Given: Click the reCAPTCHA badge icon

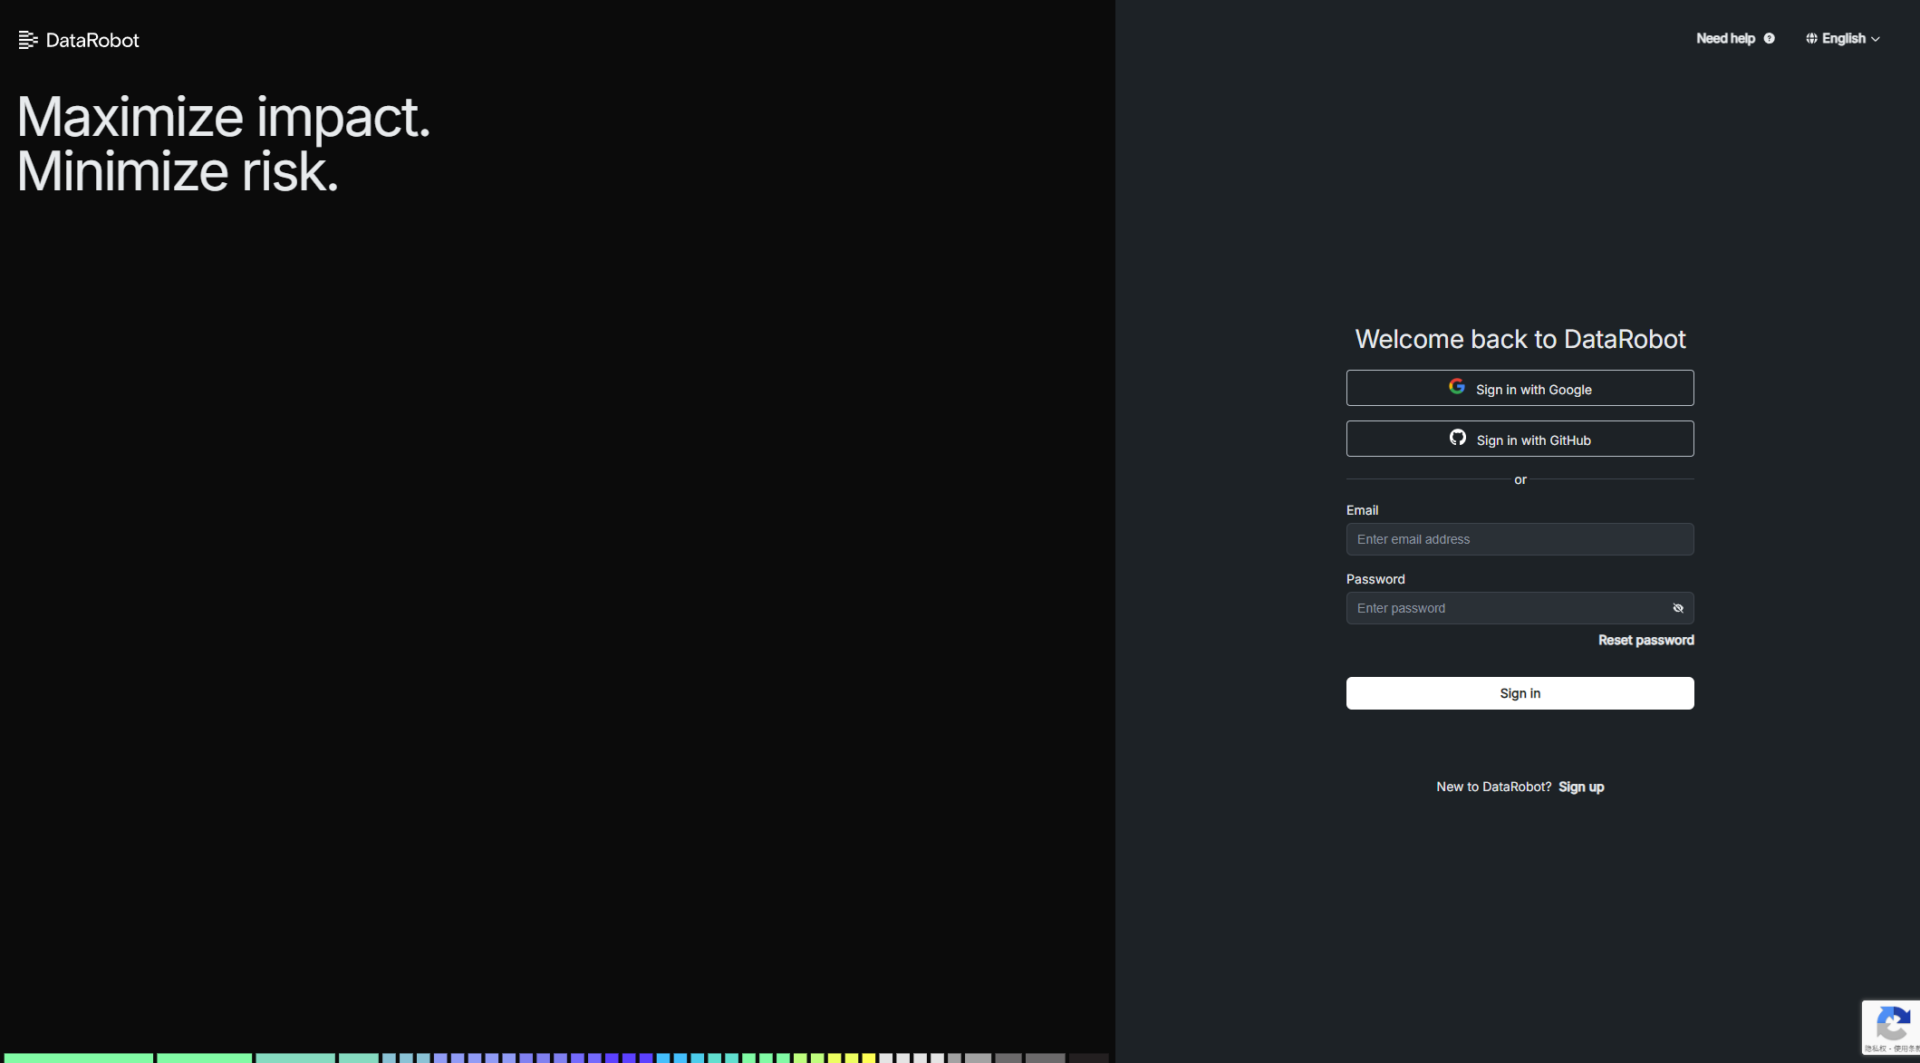Looking at the screenshot, I should coord(1891,1025).
